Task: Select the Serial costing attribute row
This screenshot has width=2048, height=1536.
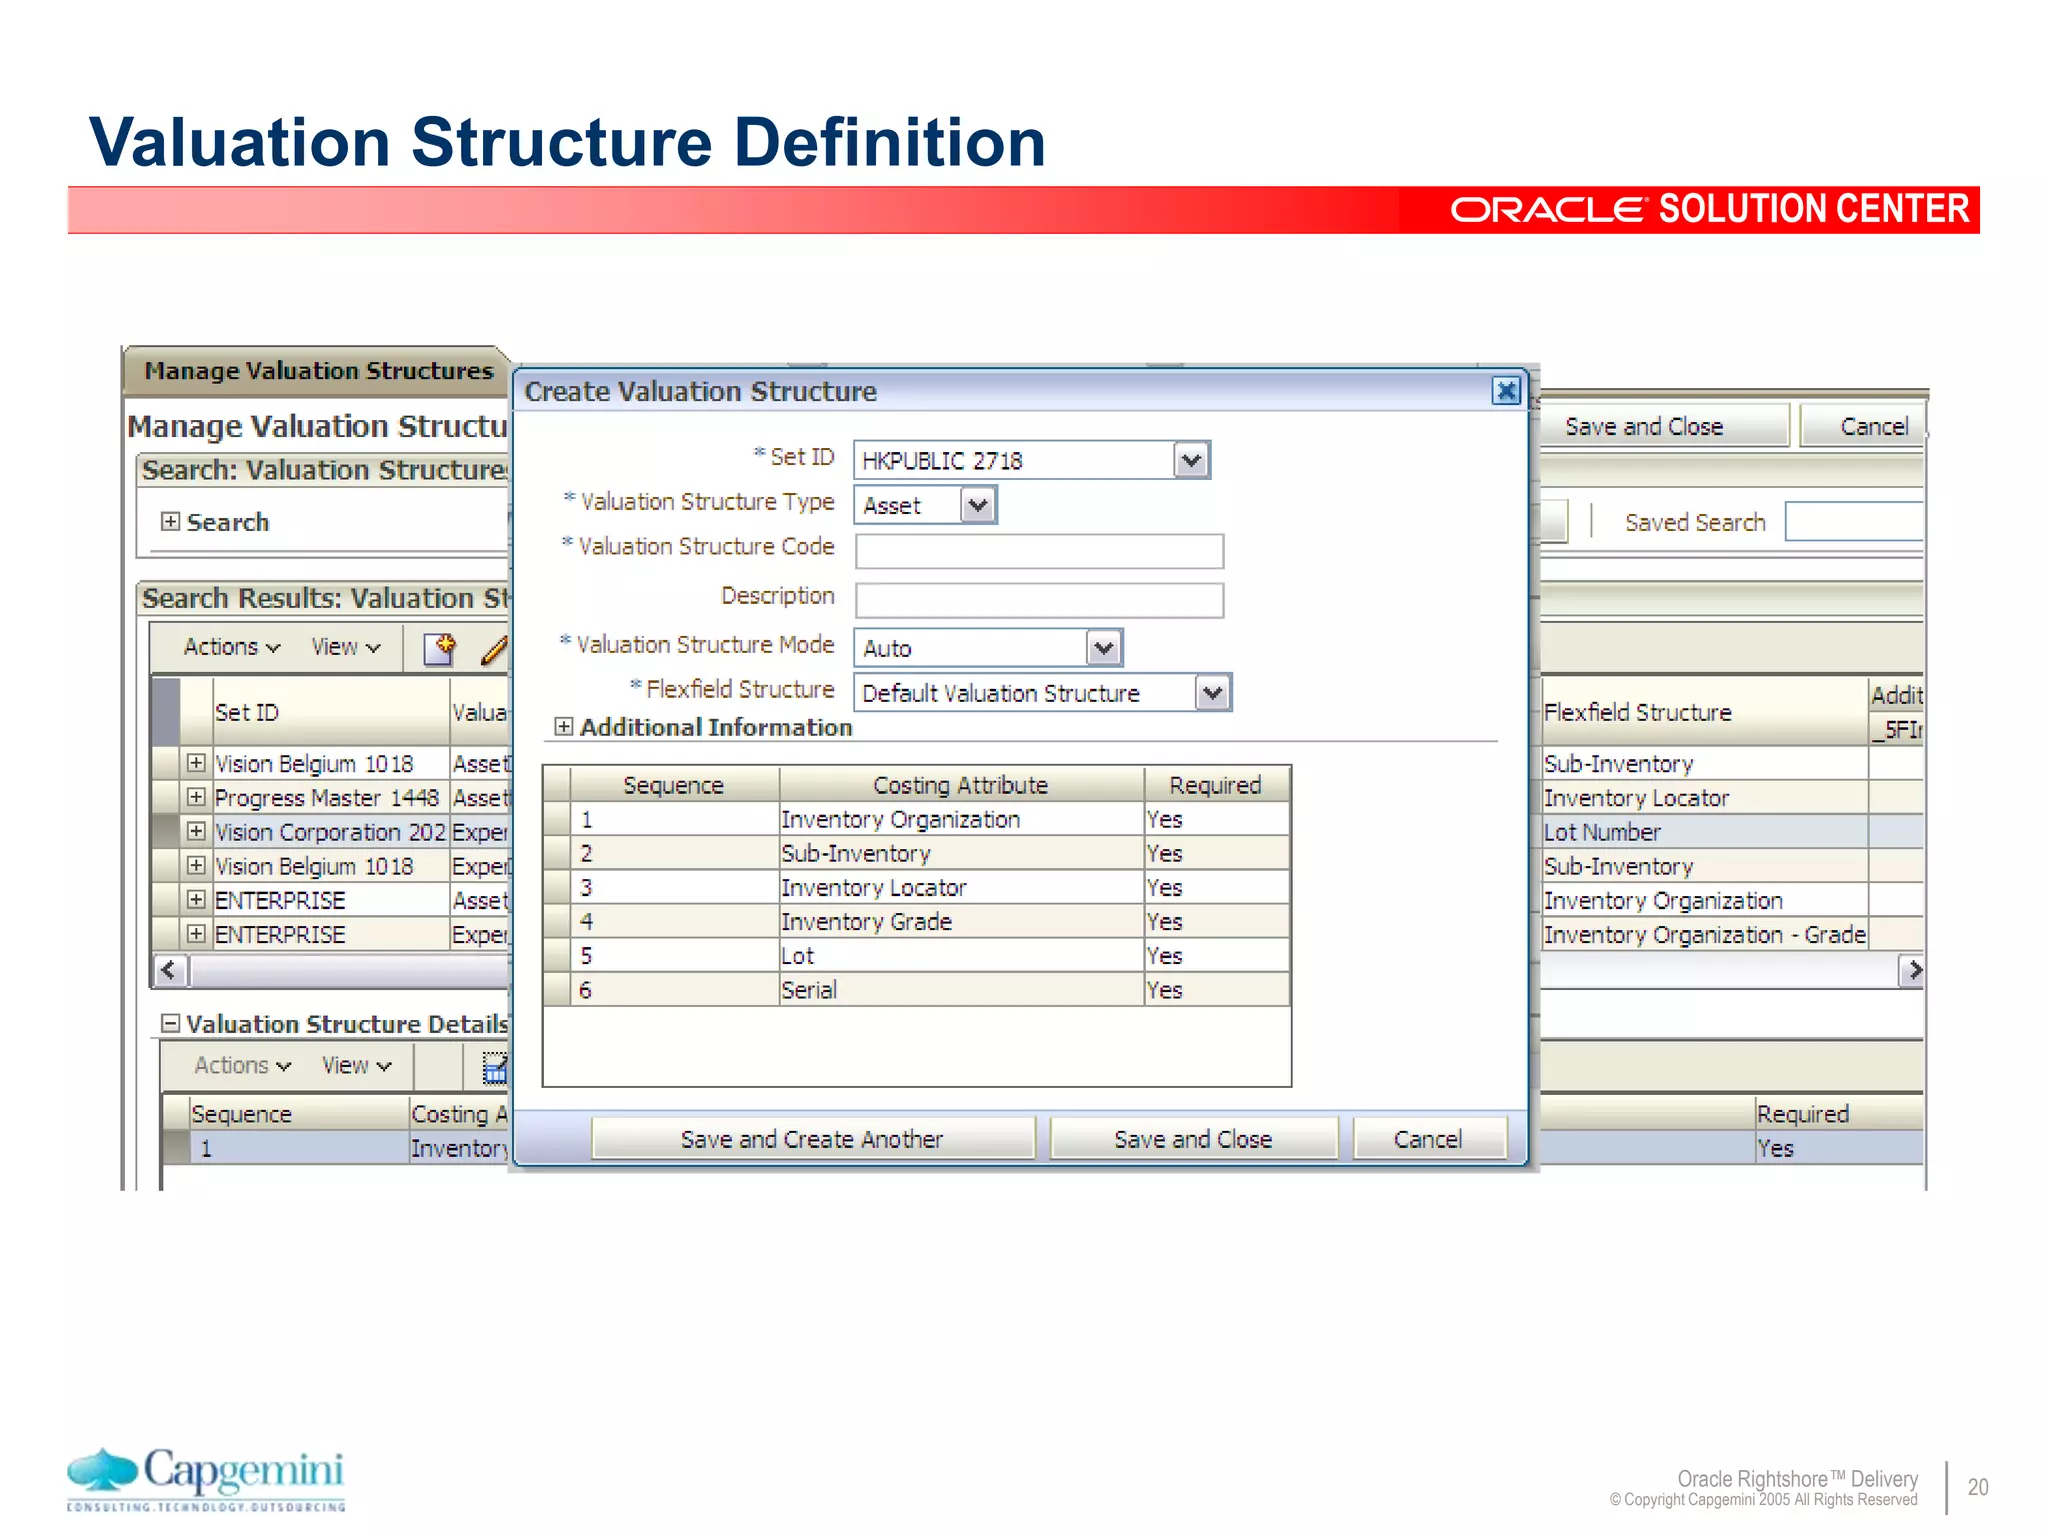Action: tap(916, 989)
